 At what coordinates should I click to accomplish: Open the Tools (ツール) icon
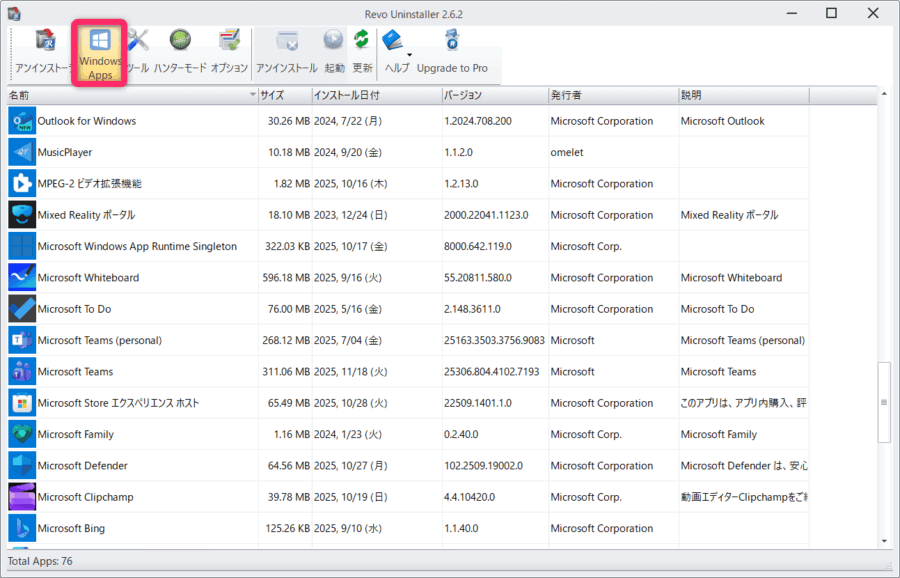coord(138,40)
